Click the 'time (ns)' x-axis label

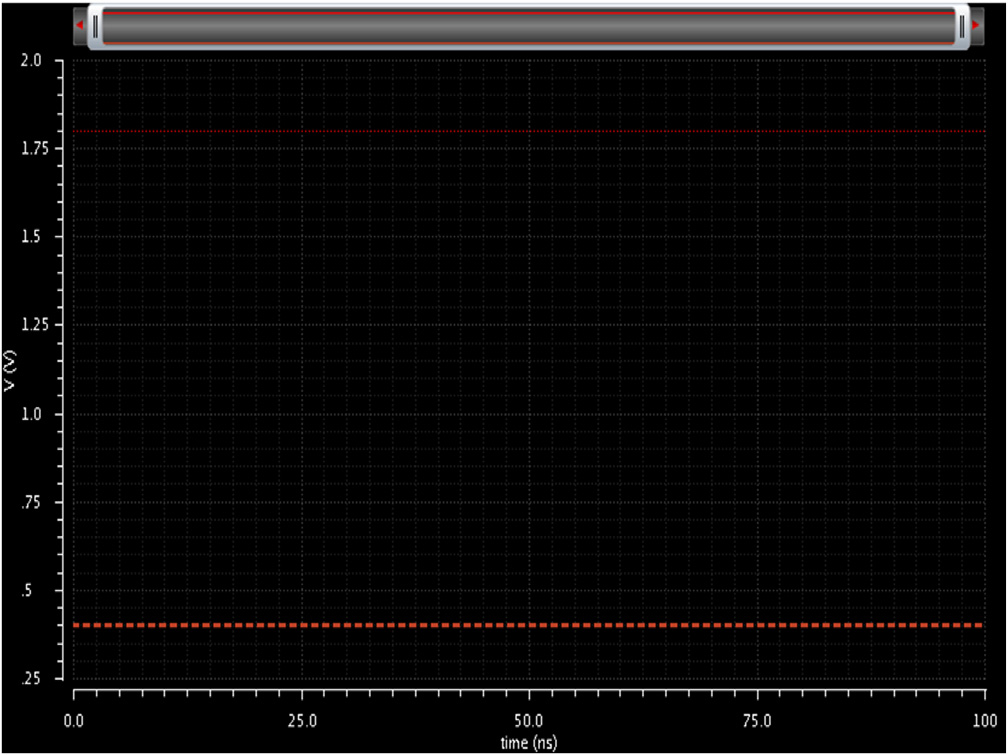529,742
